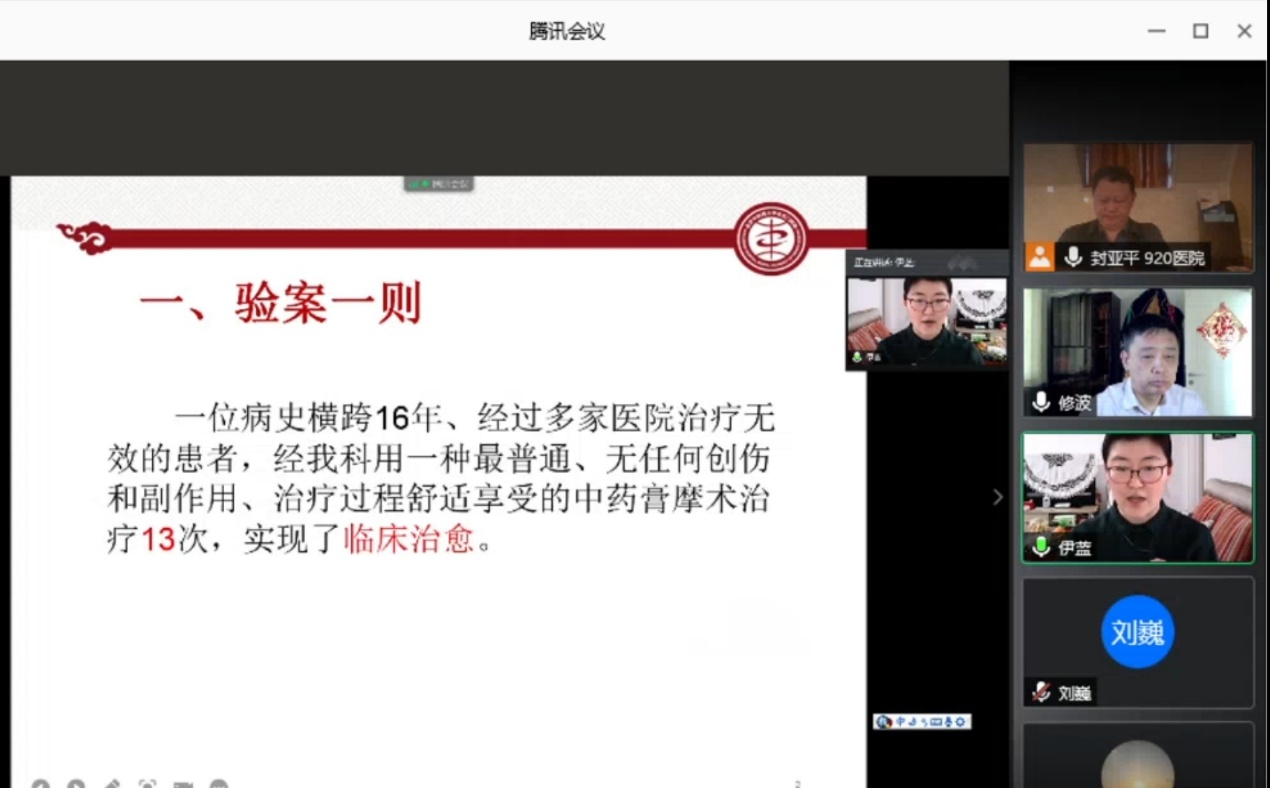
Task: Click the slide heading 一、验案一则
Action: coord(280,303)
